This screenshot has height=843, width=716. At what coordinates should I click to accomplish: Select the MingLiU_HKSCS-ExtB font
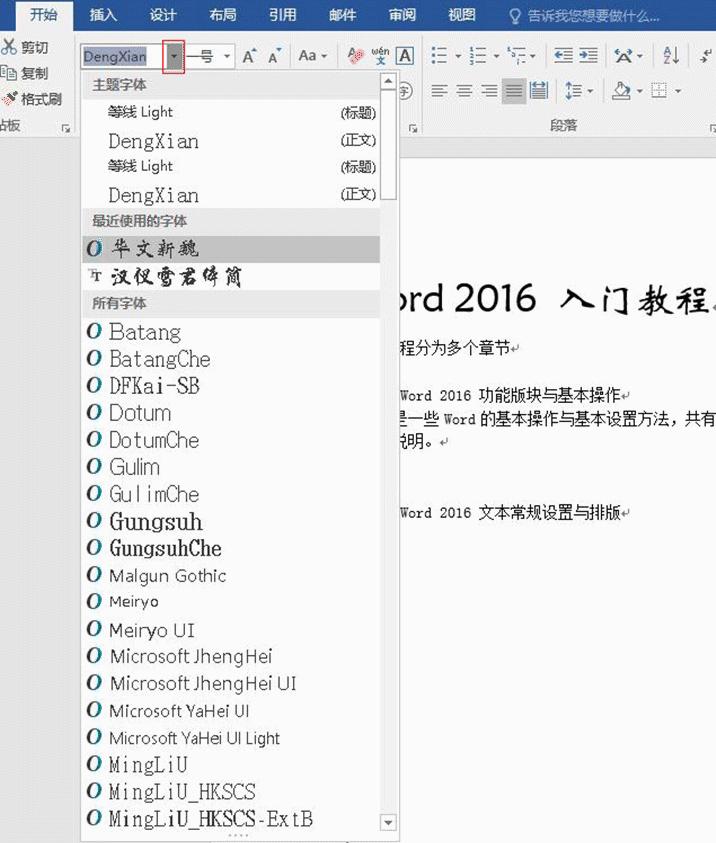tap(231, 819)
